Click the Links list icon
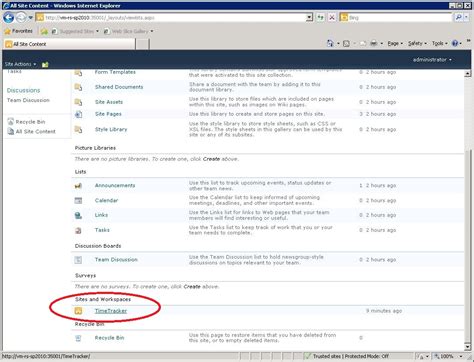 (78, 215)
